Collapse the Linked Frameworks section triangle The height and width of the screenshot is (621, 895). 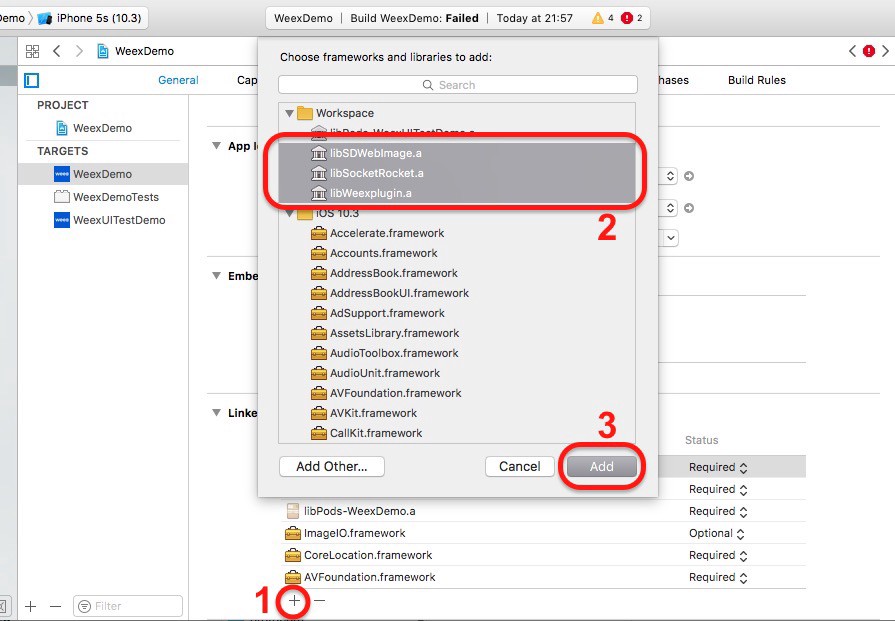[x=216, y=412]
